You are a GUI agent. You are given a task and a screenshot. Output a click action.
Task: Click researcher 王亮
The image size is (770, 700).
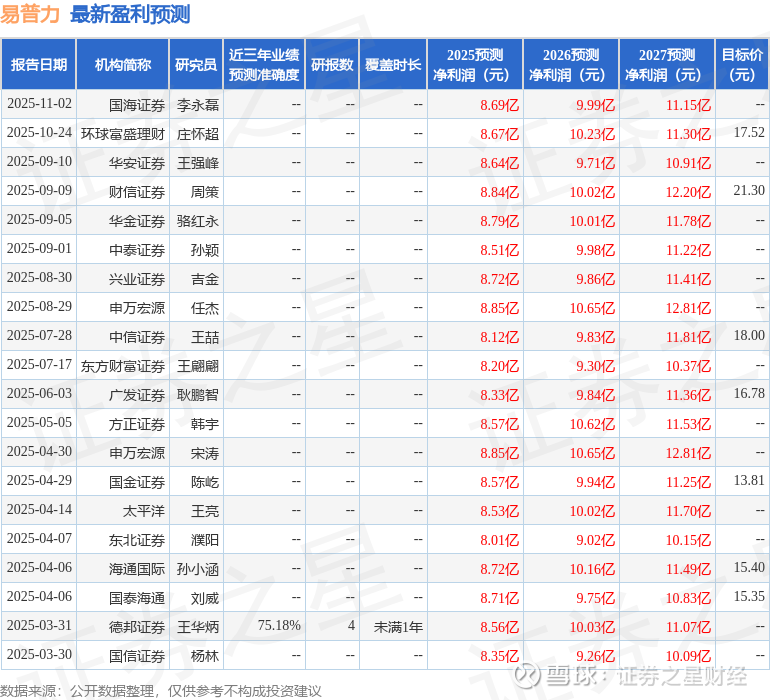(x=205, y=511)
